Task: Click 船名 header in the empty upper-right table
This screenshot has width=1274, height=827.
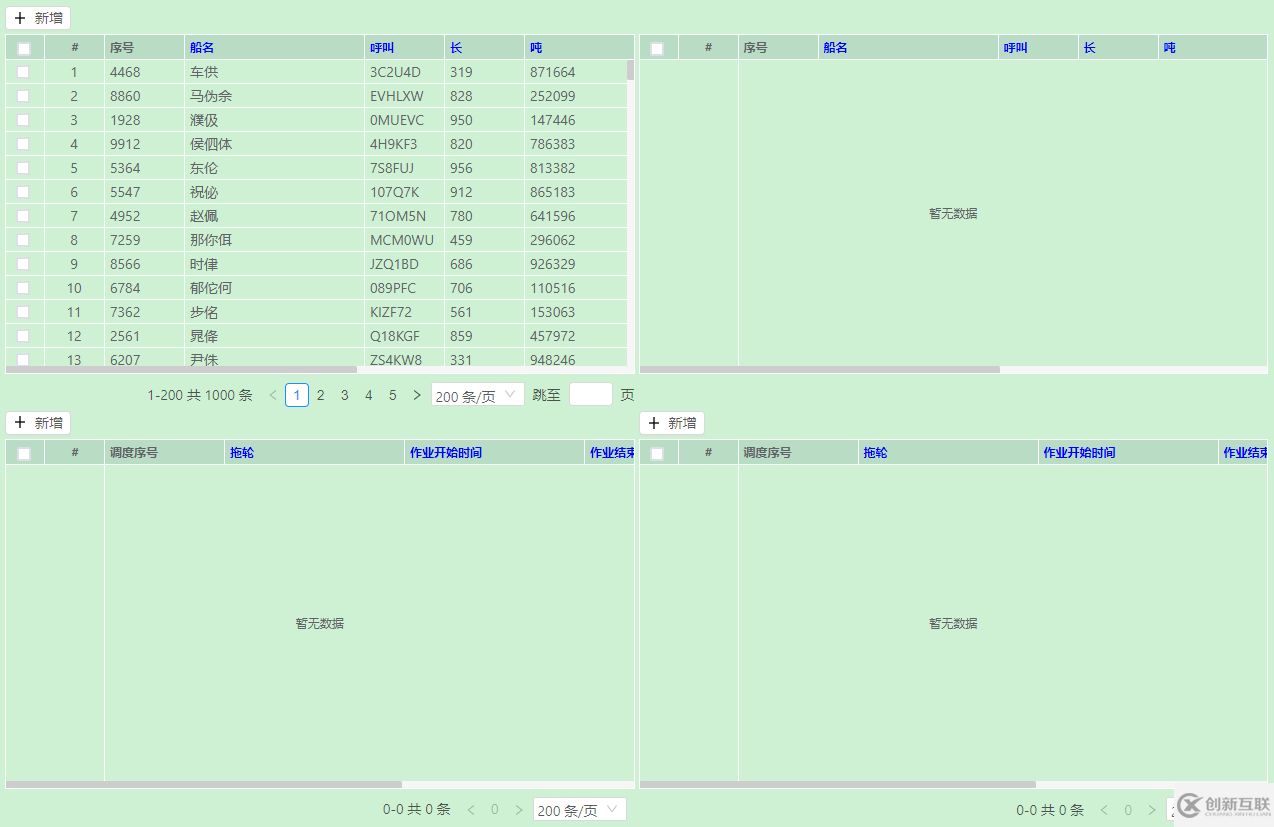Action: (836, 47)
